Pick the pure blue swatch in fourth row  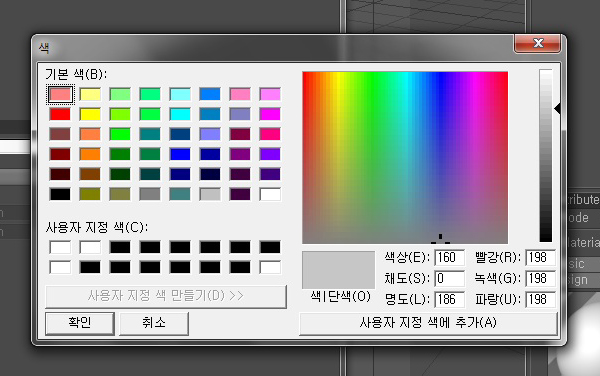[180, 154]
